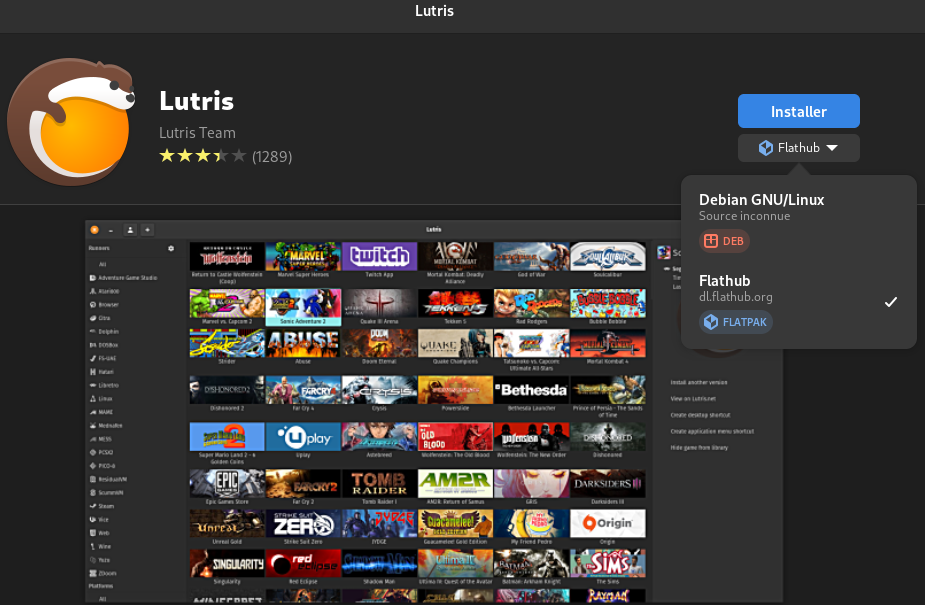Click the red DEB package badge

point(724,241)
